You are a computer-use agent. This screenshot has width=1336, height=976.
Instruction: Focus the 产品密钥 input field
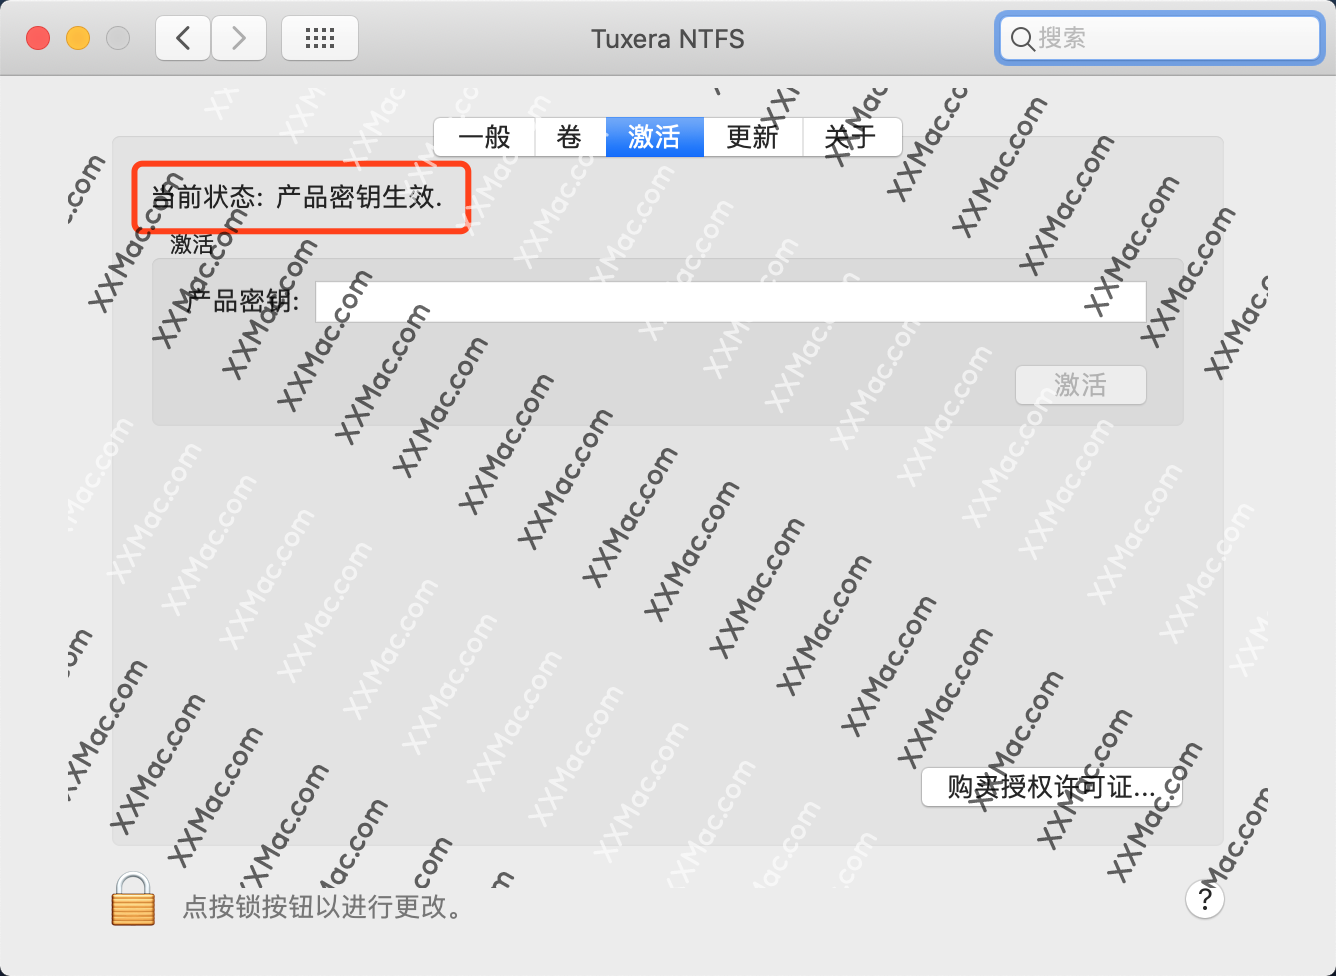click(730, 302)
